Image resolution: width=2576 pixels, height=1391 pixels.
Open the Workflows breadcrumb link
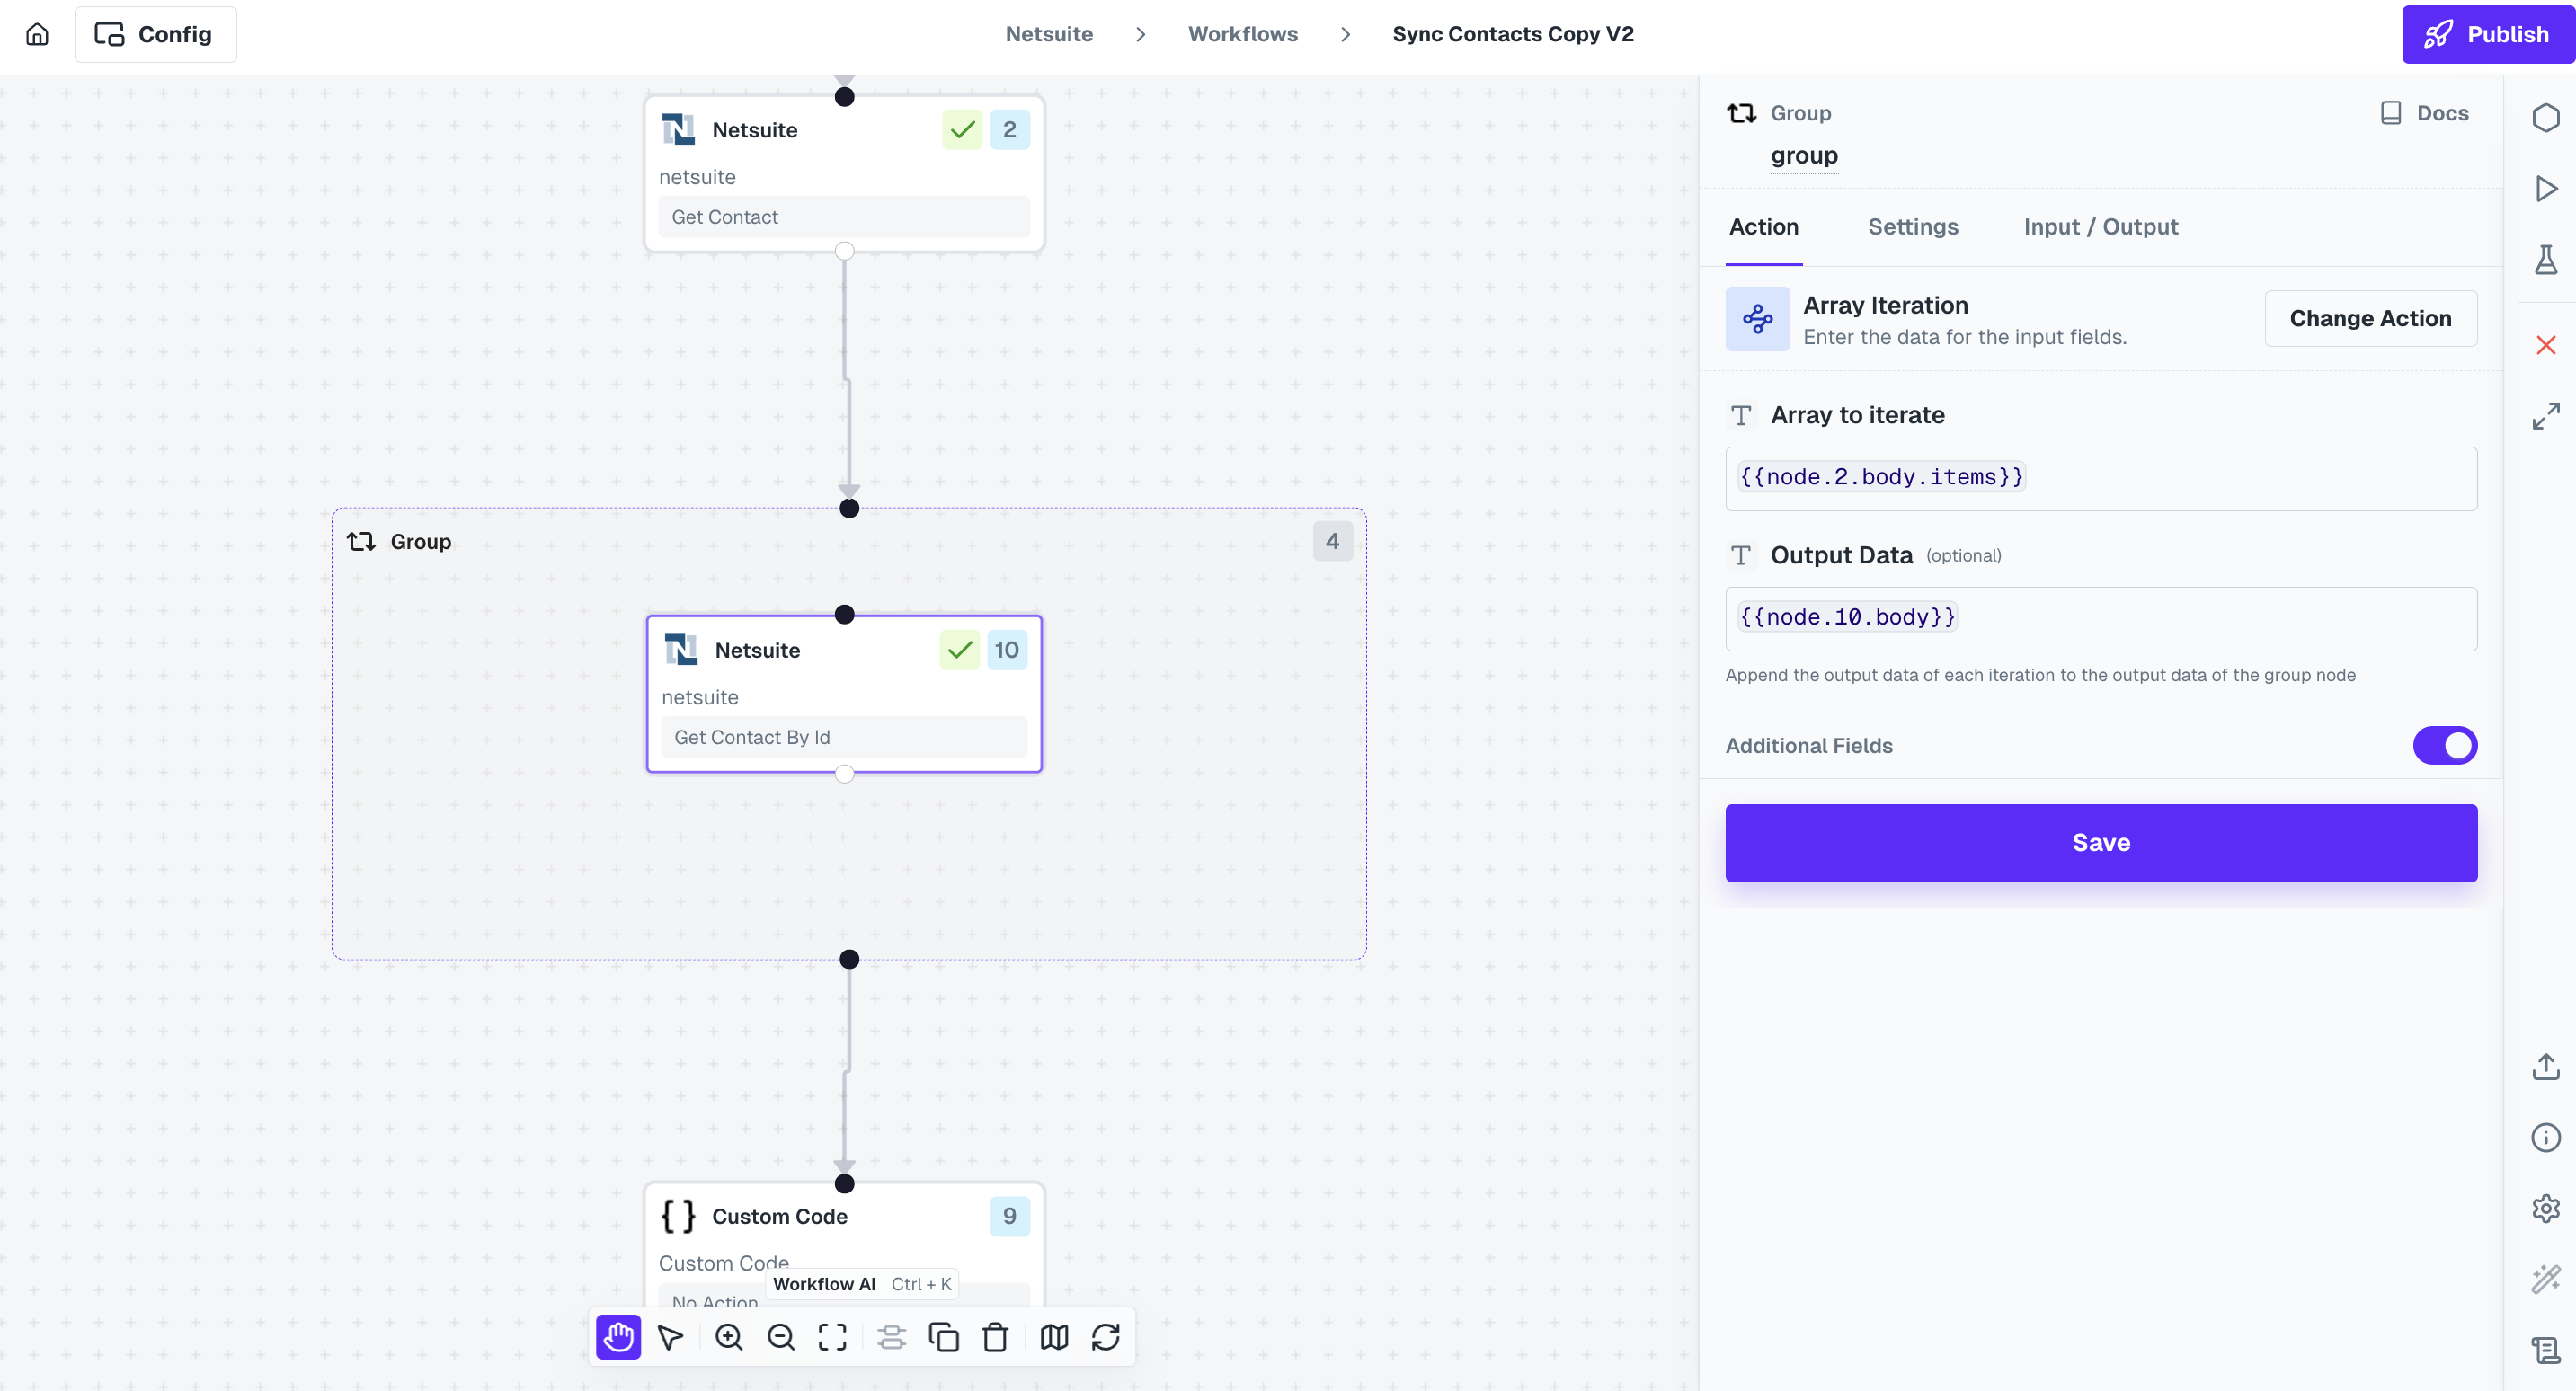[x=1242, y=33]
